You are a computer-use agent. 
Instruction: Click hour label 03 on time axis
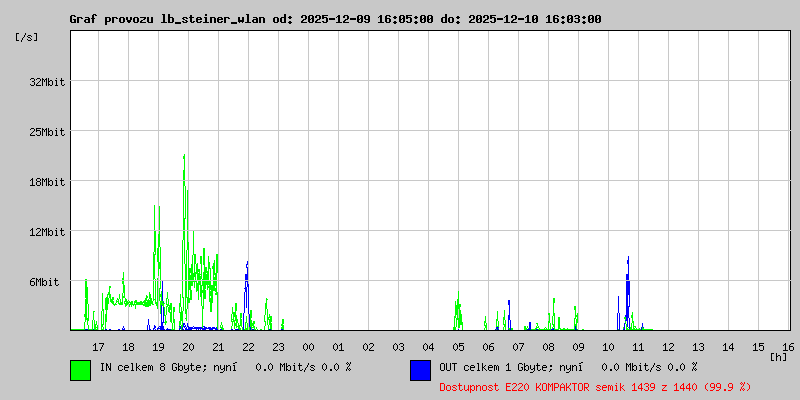[398, 347]
